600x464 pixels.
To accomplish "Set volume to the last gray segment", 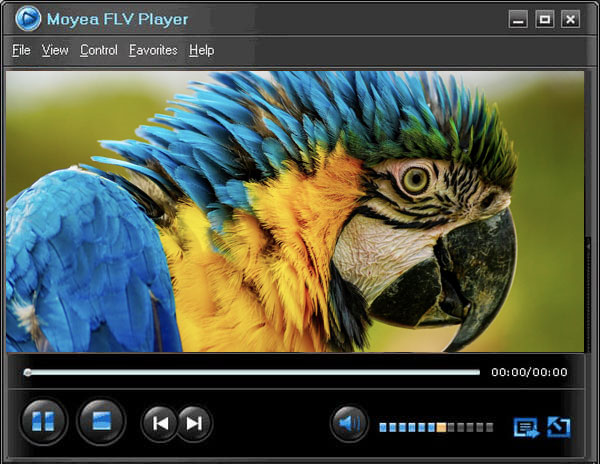I will pyautogui.click(x=488, y=427).
